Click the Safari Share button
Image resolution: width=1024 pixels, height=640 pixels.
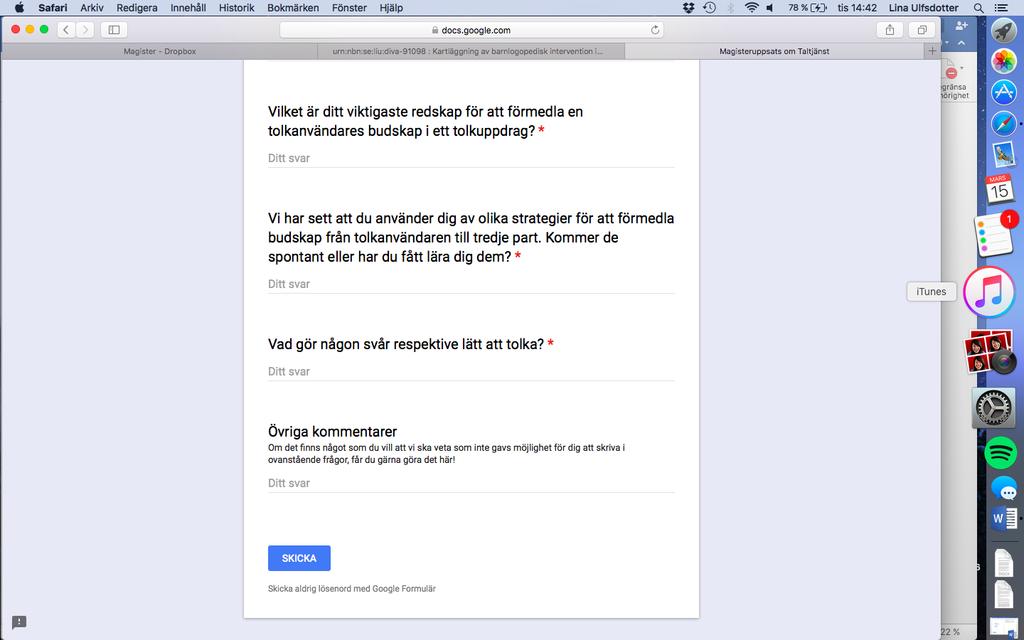pyautogui.click(x=889, y=29)
